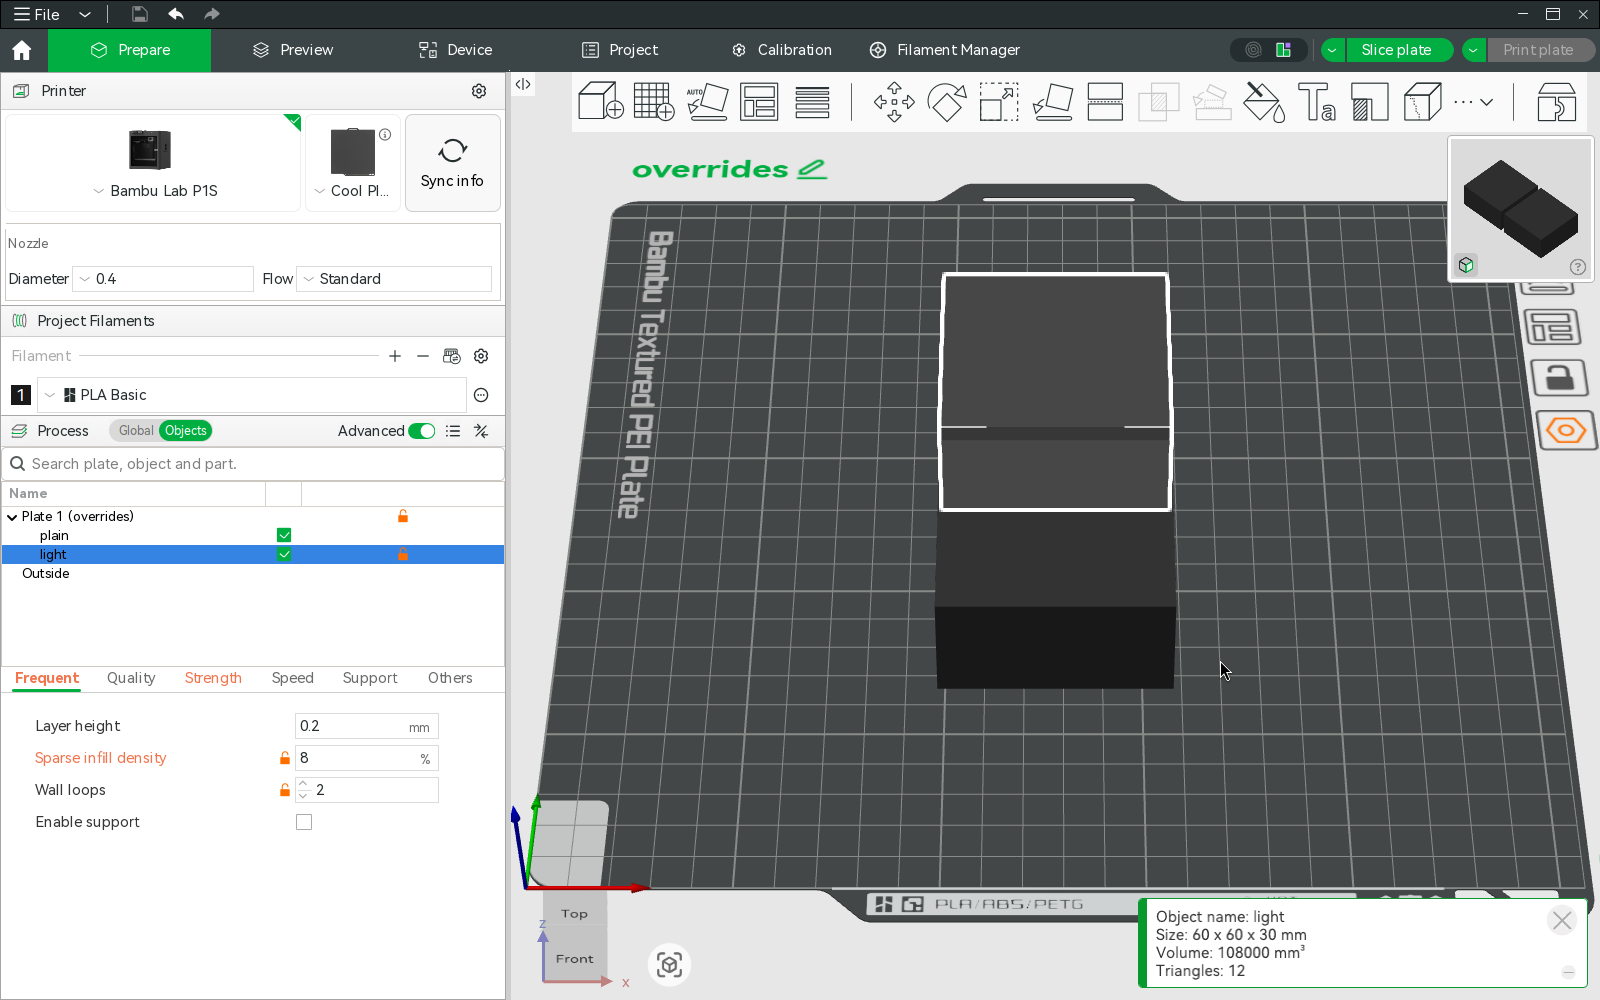Open the Quality settings tab
This screenshot has width=1600, height=1000.
[x=131, y=678]
